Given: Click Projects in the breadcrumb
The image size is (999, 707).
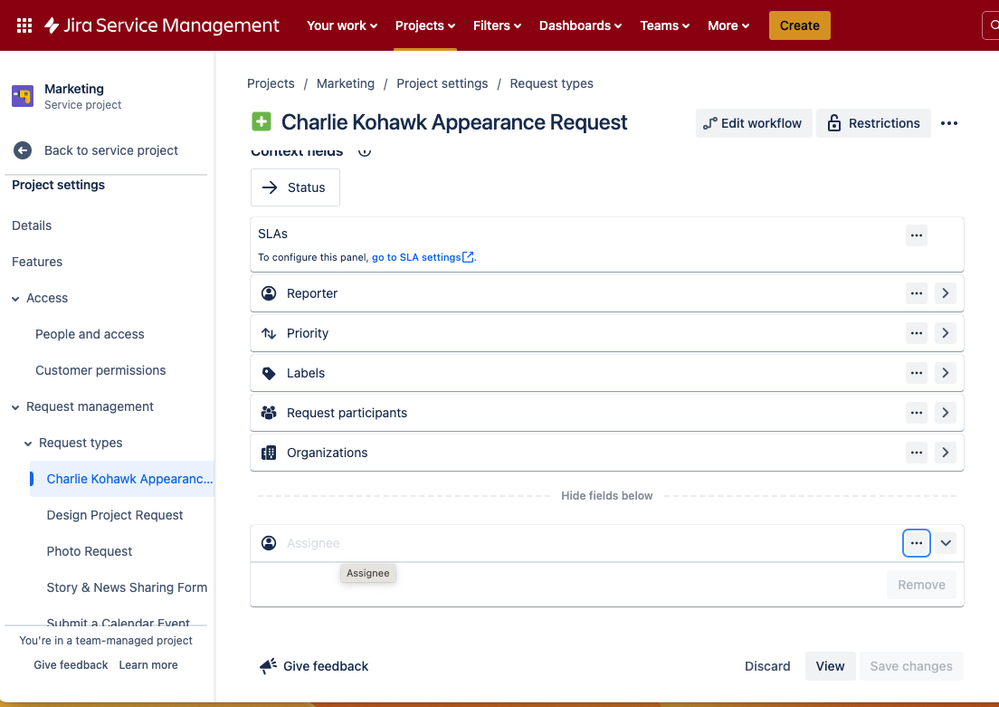Looking at the screenshot, I should (271, 83).
